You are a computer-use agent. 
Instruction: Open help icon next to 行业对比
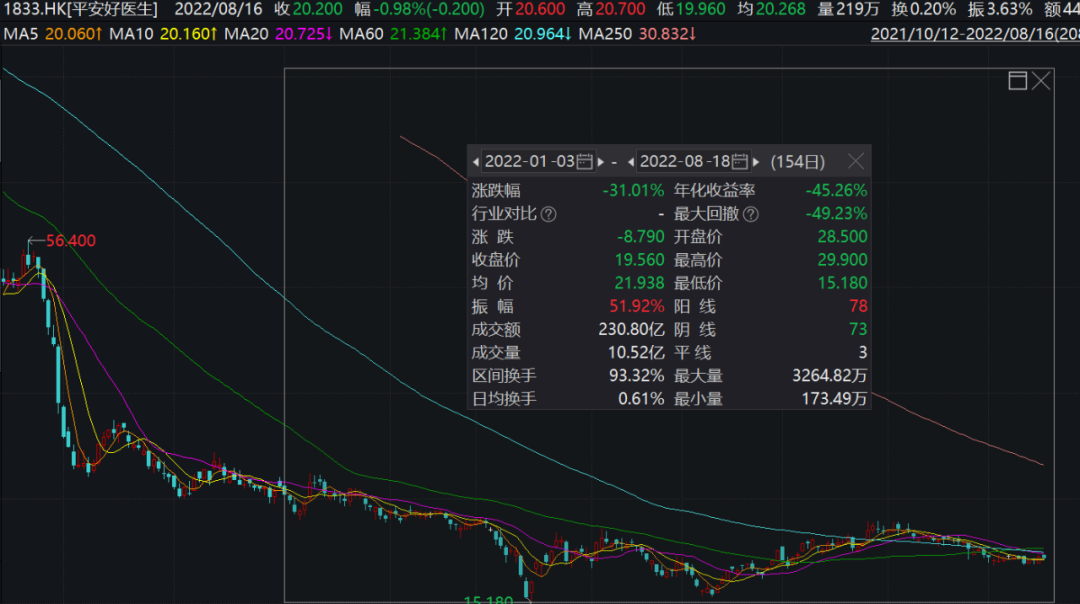[x=548, y=214]
